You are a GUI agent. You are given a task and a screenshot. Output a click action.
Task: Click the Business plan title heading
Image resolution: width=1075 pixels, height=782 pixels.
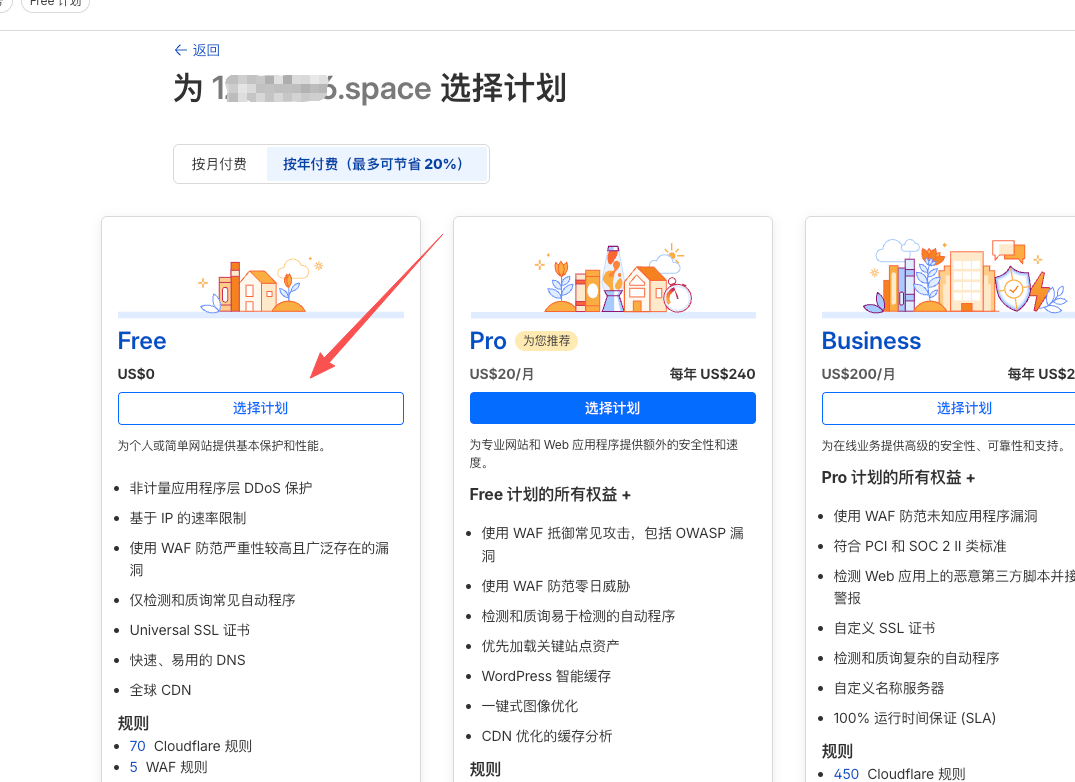871,341
